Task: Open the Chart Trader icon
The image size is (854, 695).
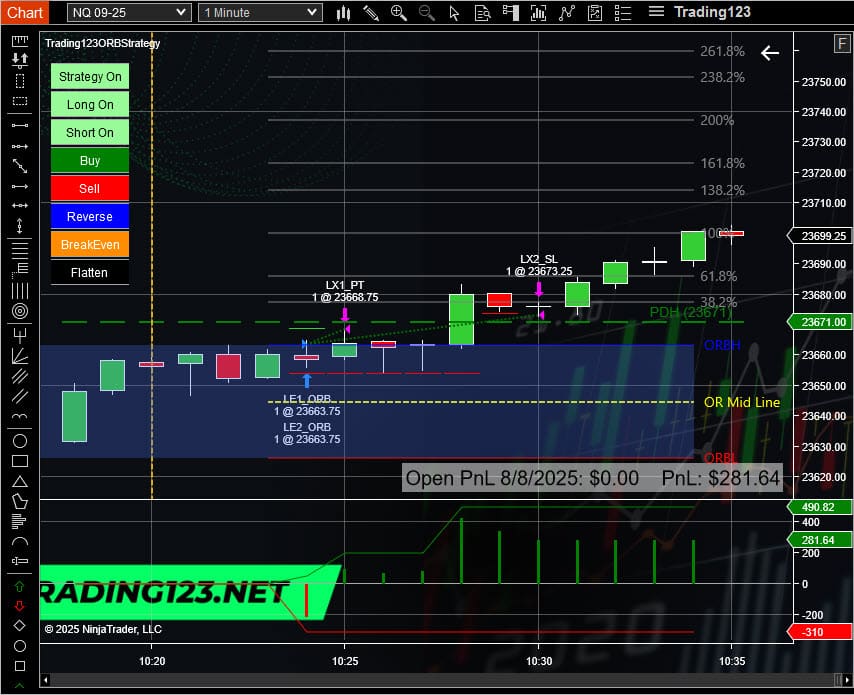Action: tap(510, 13)
